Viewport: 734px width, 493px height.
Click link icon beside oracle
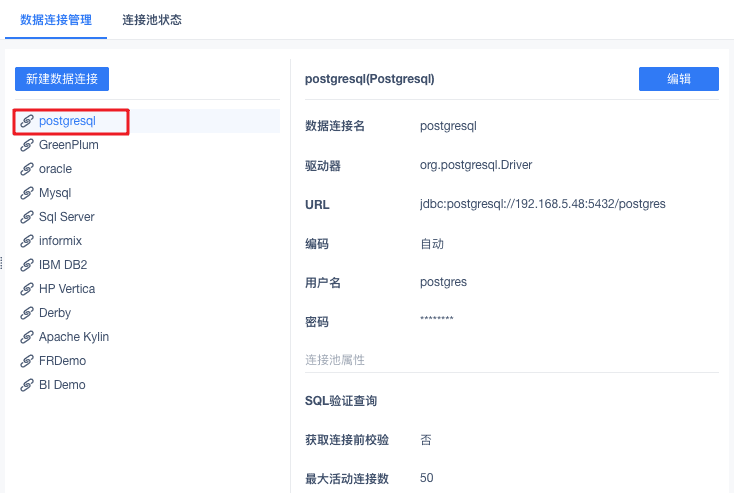tap(27, 169)
